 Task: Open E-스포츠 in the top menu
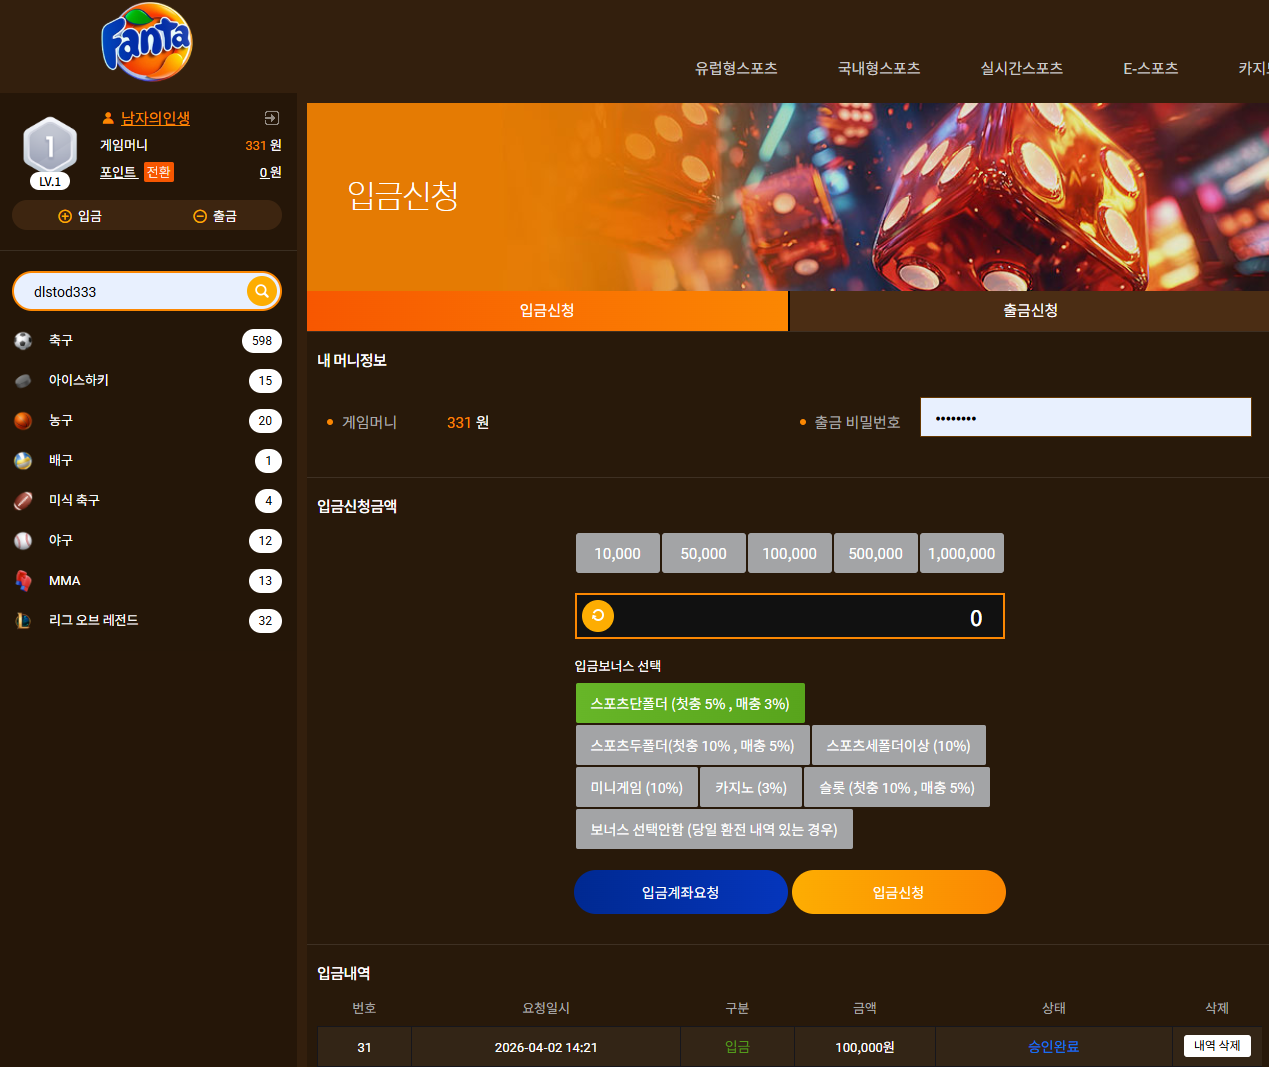pyautogui.click(x=1150, y=68)
